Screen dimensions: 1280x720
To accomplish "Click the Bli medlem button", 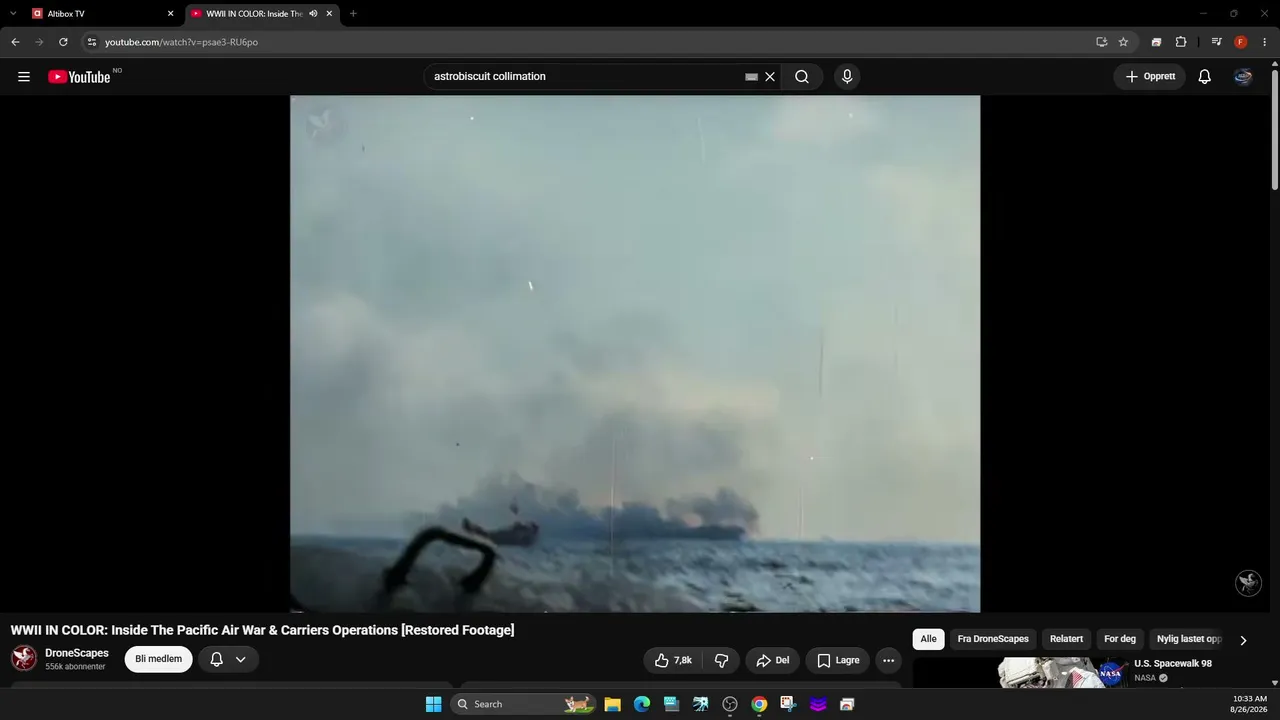I will (x=158, y=659).
